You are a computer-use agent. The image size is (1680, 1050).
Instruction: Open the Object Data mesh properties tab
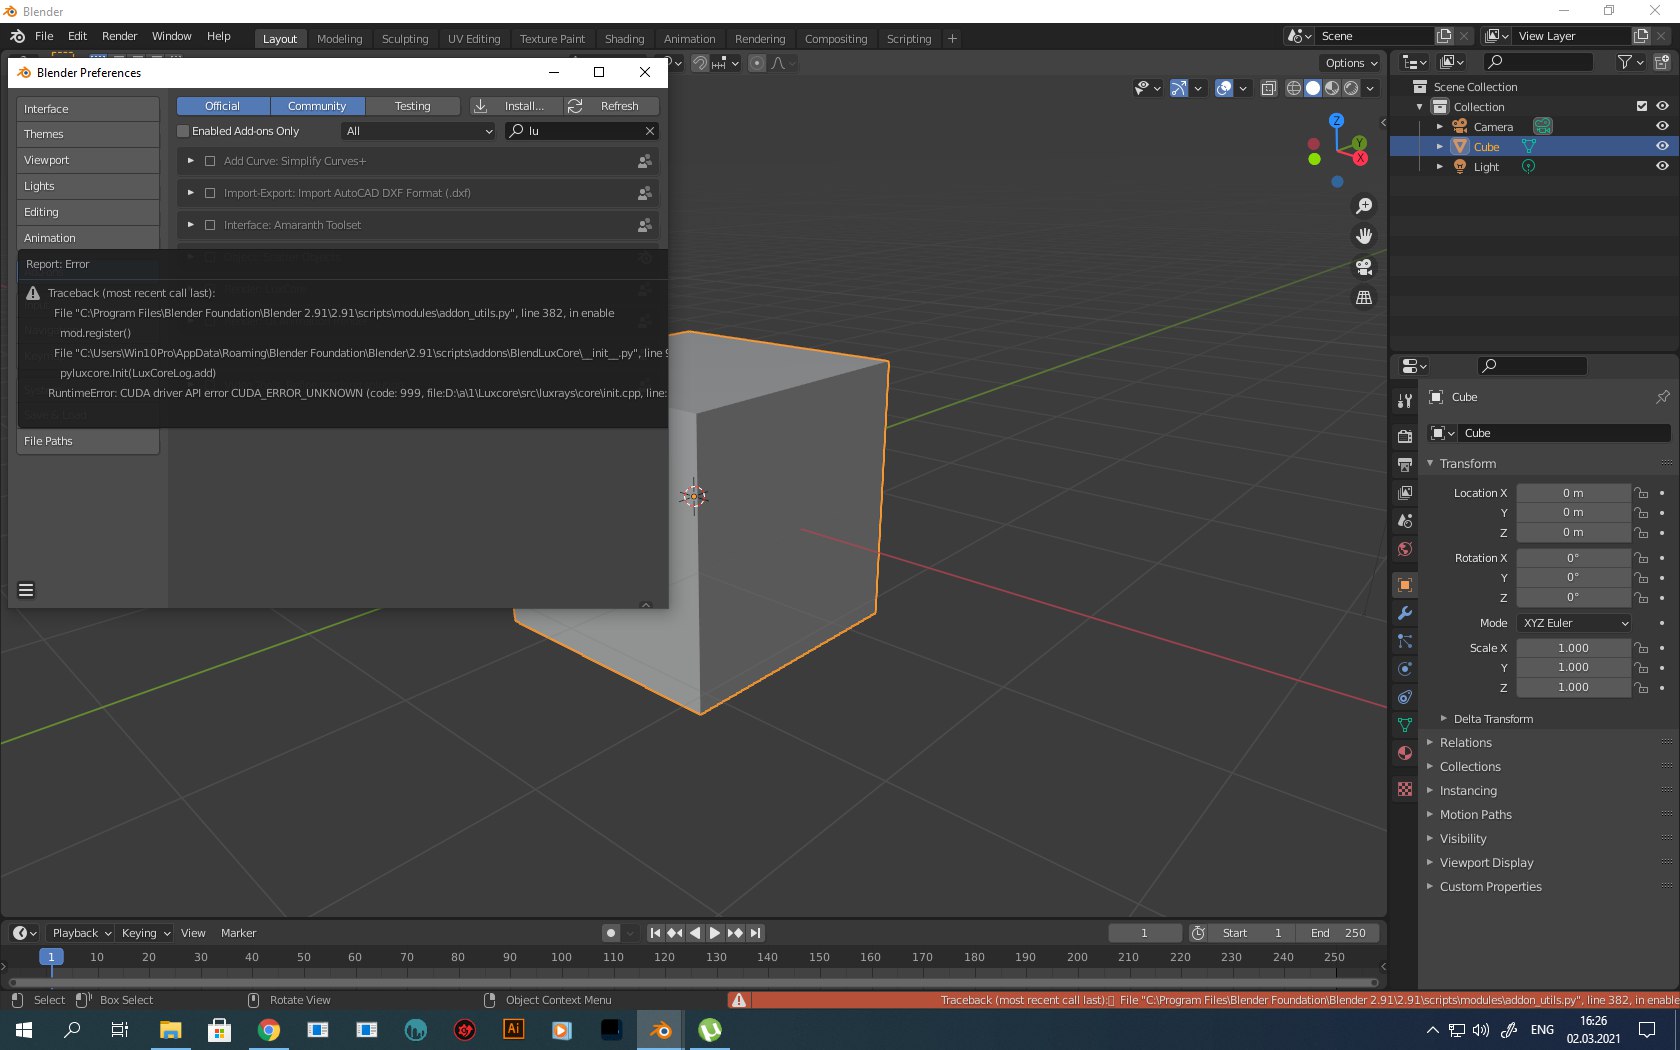[1405, 725]
